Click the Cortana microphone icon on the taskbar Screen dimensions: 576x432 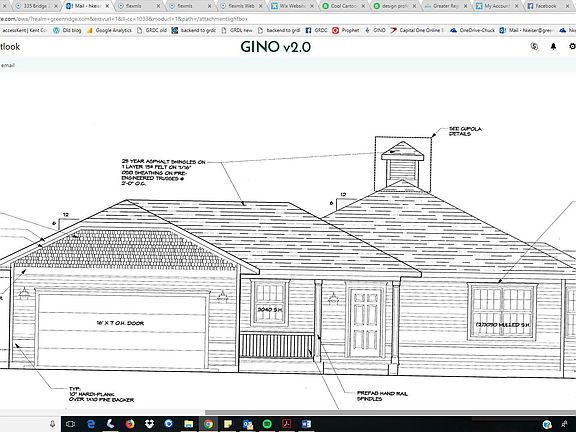point(52,424)
